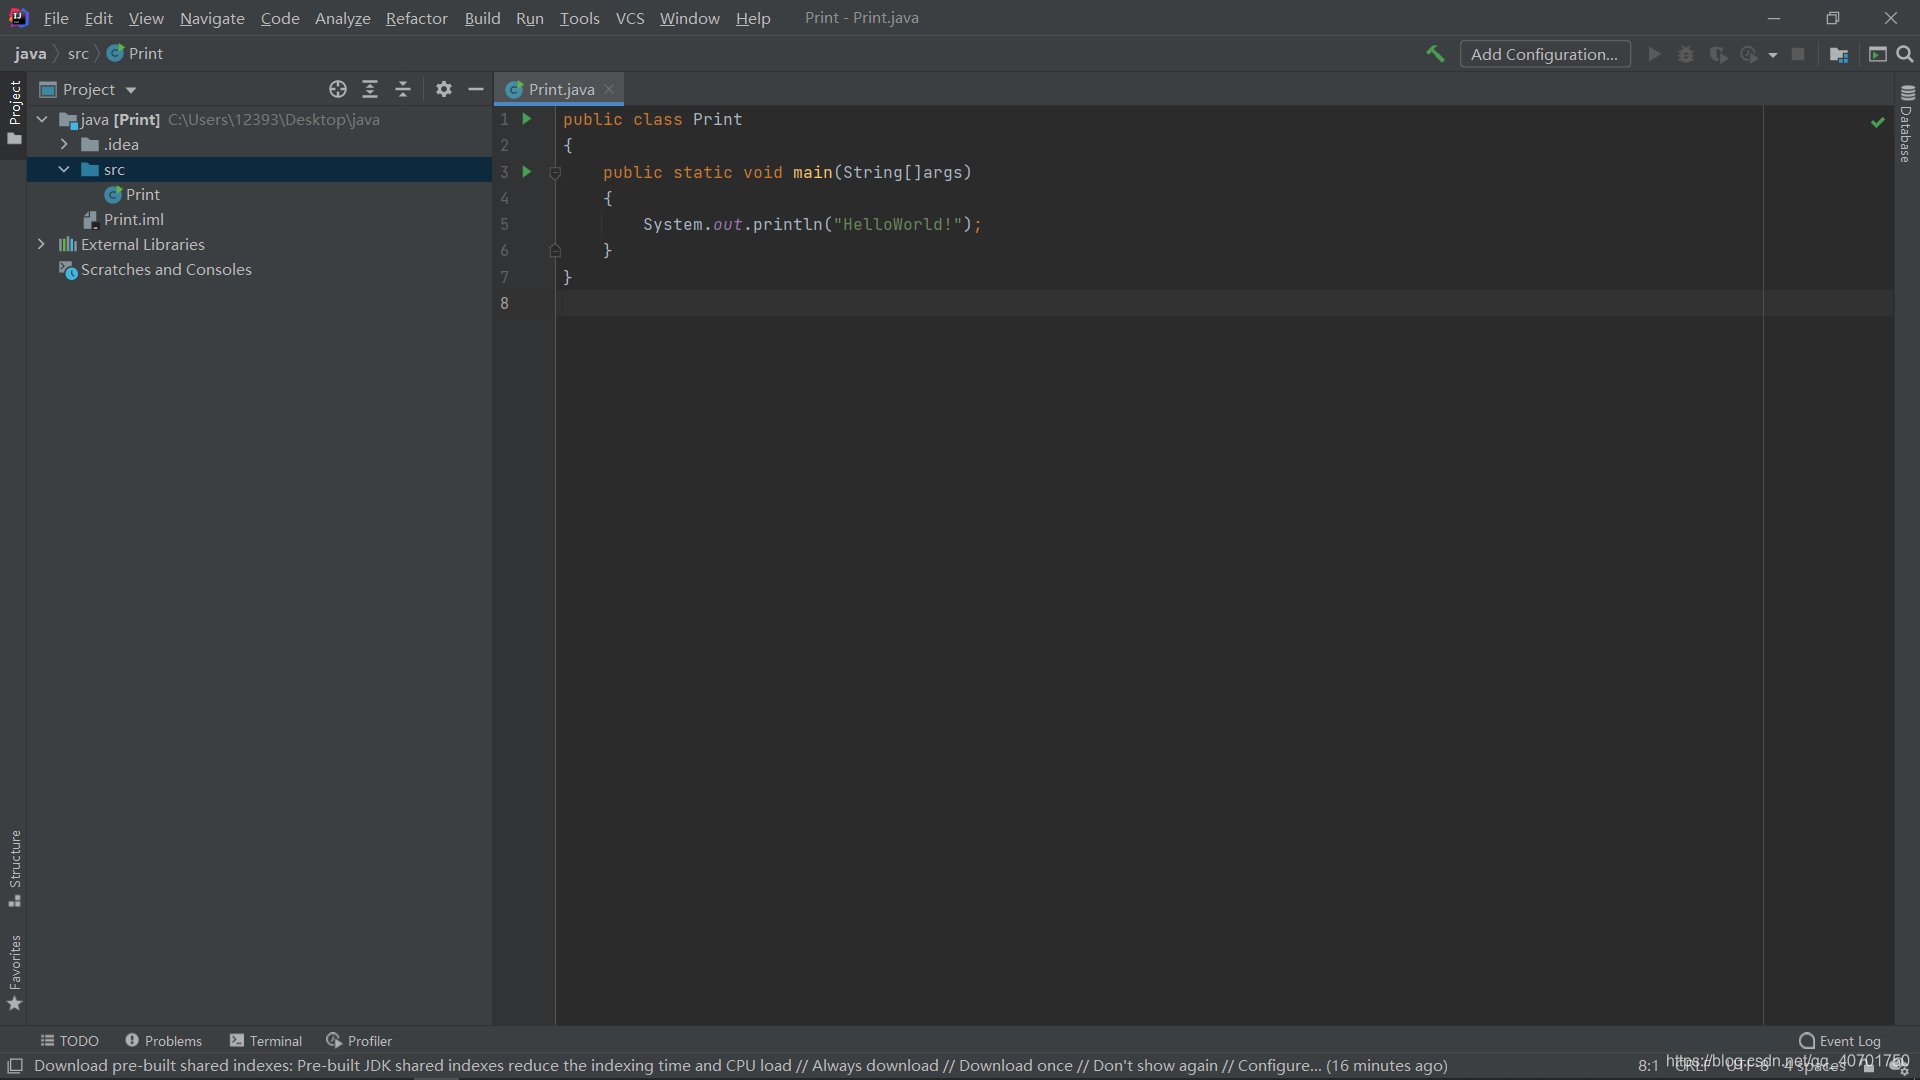Open the Project Structure toolbar icon
Image resolution: width=1920 pixels, height=1080 pixels.
point(1838,54)
